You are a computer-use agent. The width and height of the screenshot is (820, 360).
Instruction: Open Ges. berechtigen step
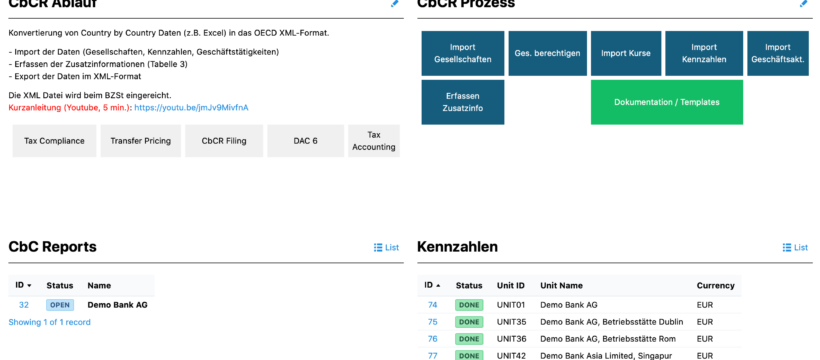tap(548, 53)
